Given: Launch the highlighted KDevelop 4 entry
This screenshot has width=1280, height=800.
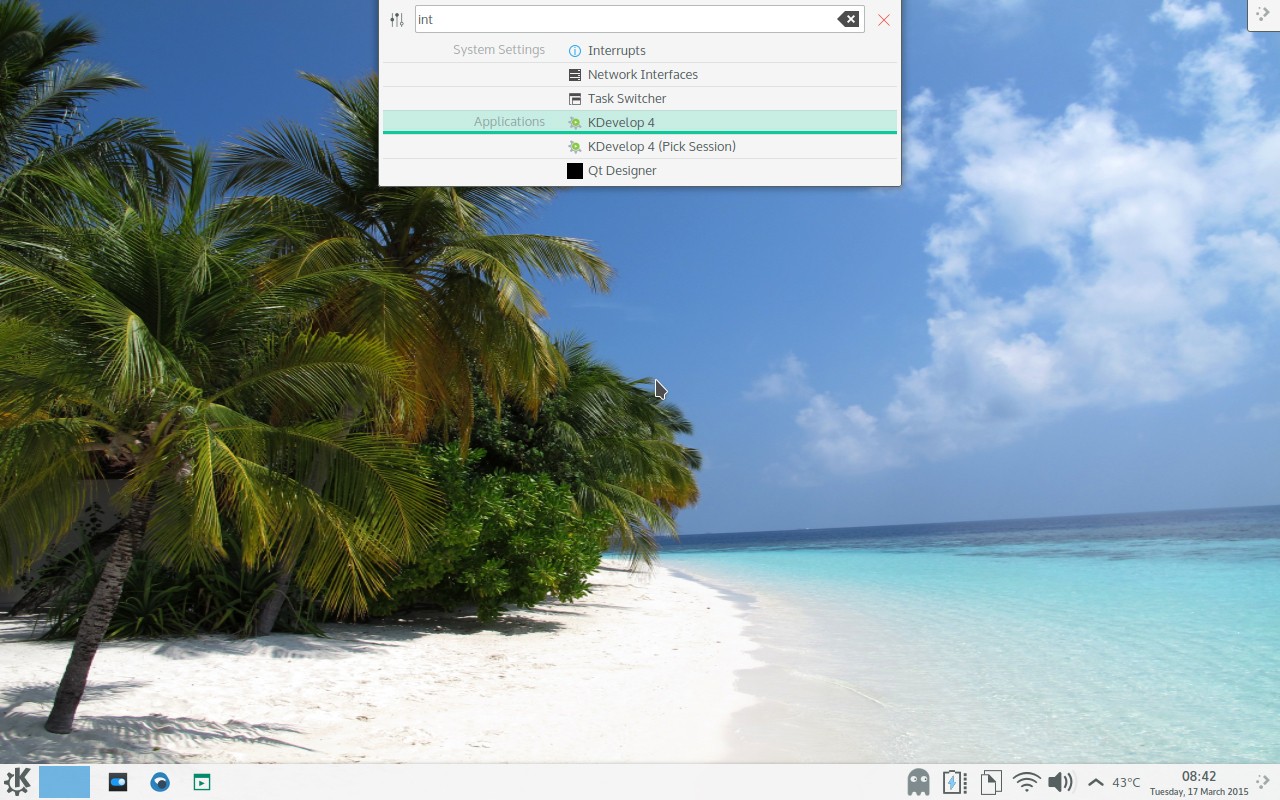Looking at the screenshot, I should (621, 122).
